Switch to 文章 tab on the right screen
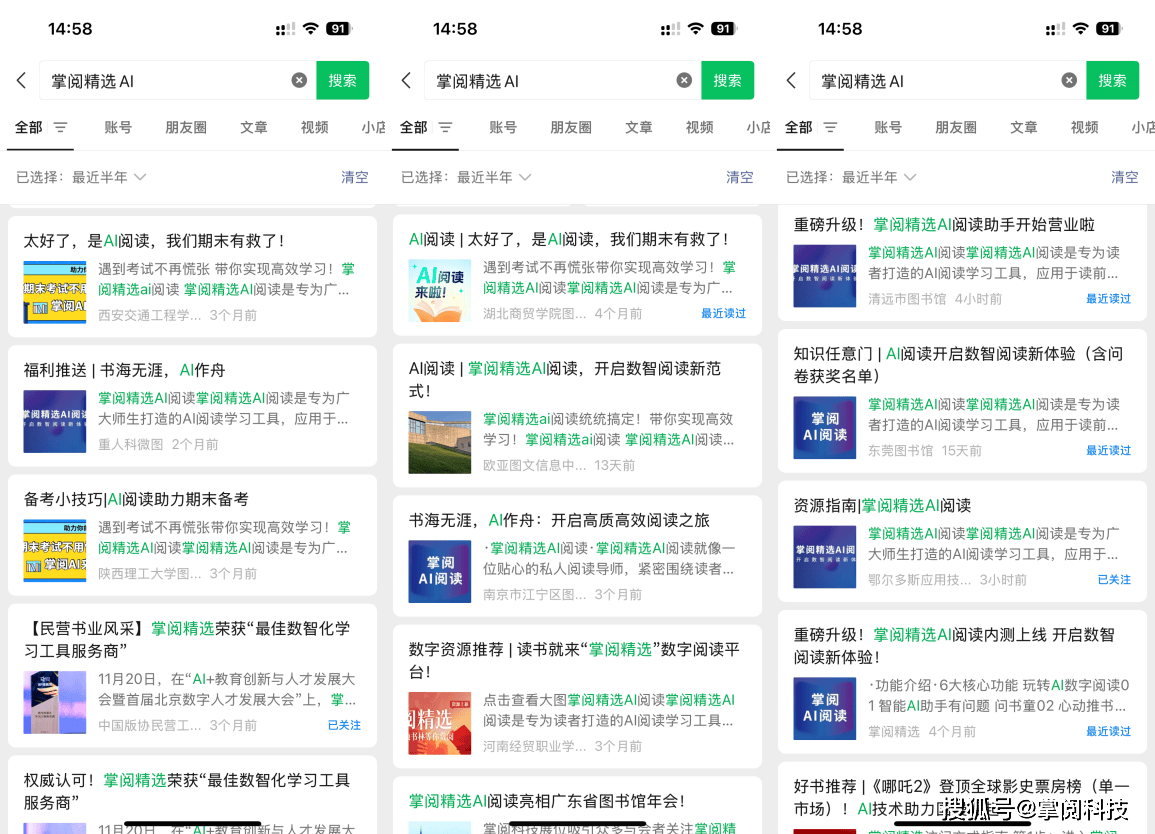Screen dimensions: 1155x834 [x=1024, y=127]
